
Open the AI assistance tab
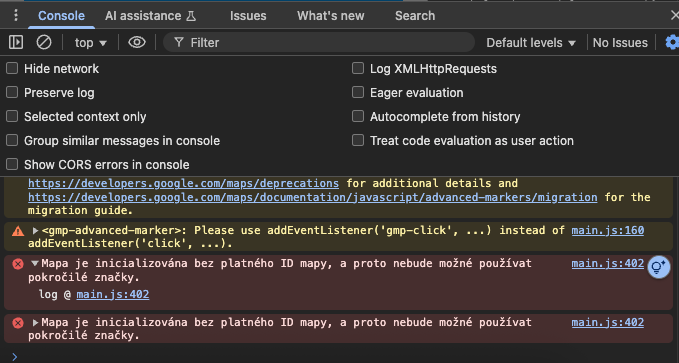point(150,16)
